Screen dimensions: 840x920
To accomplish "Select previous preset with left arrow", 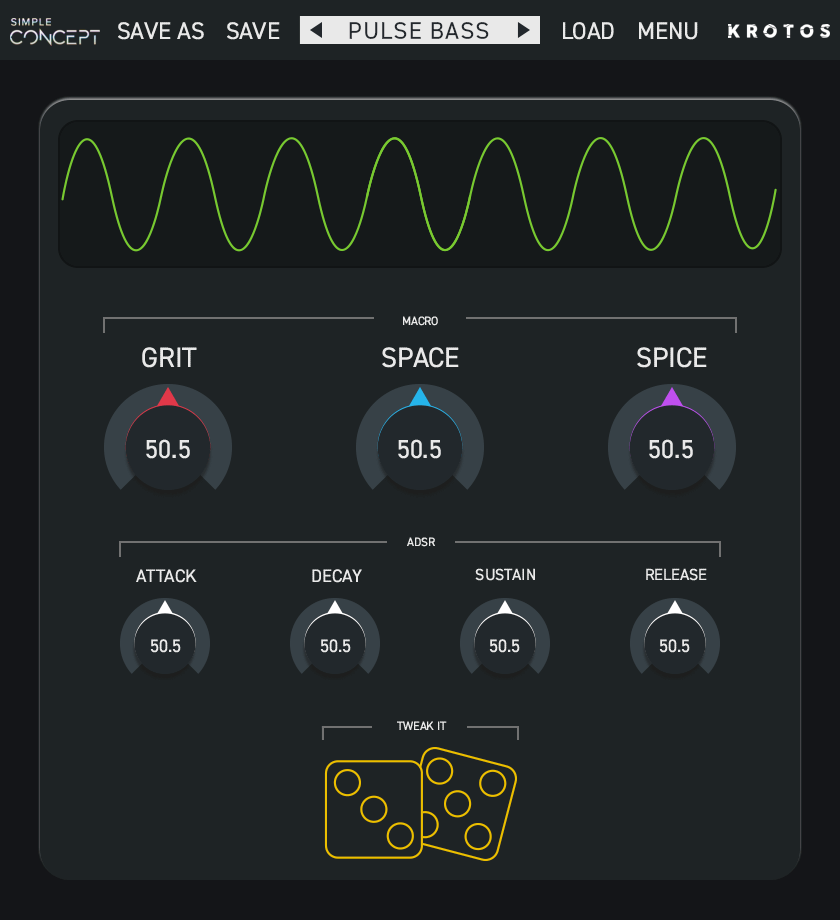I will pos(316,31).
